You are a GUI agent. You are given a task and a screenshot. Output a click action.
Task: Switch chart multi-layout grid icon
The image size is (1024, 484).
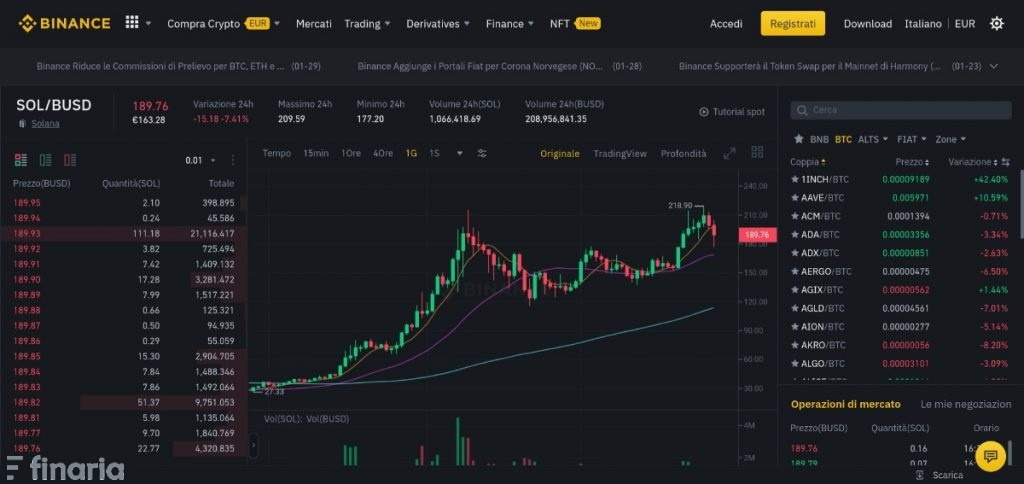pyautogui.click(x=758, y=152)
